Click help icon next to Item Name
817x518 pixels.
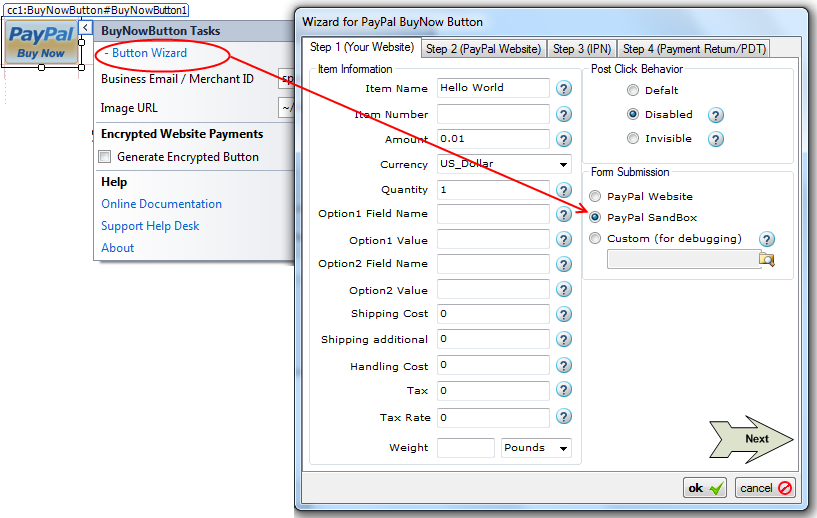(x=564, y=89)
